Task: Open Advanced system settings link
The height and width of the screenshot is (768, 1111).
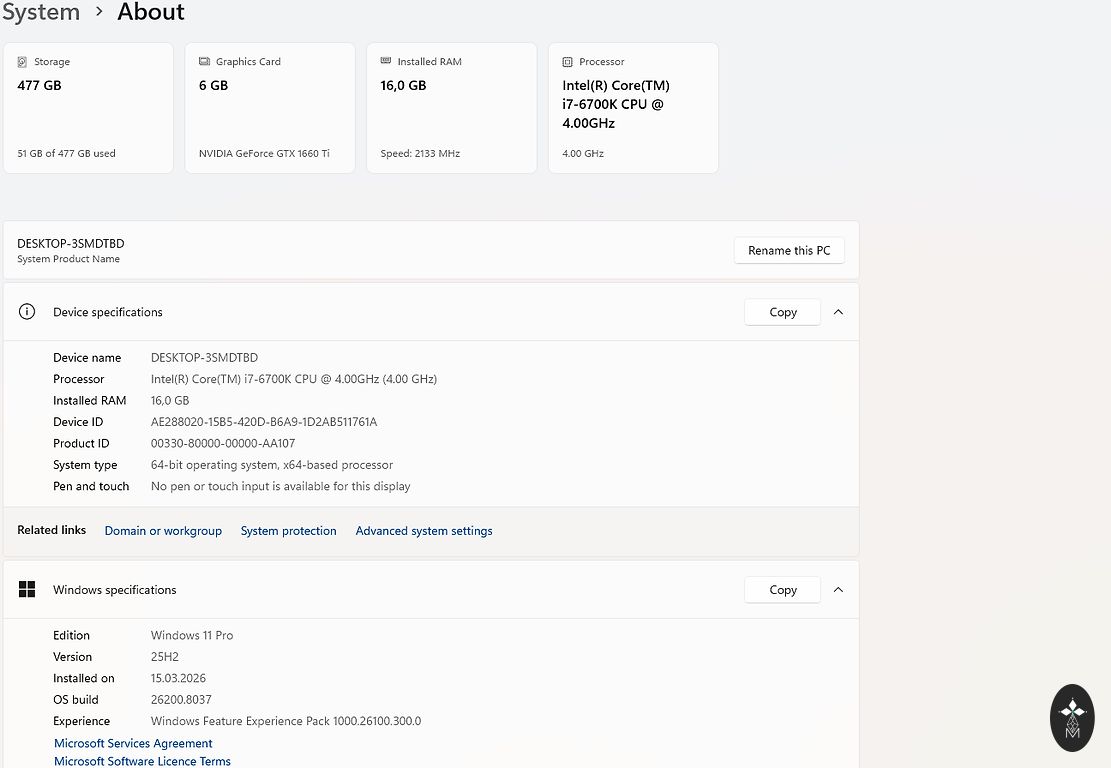Action: coord(424,531)
